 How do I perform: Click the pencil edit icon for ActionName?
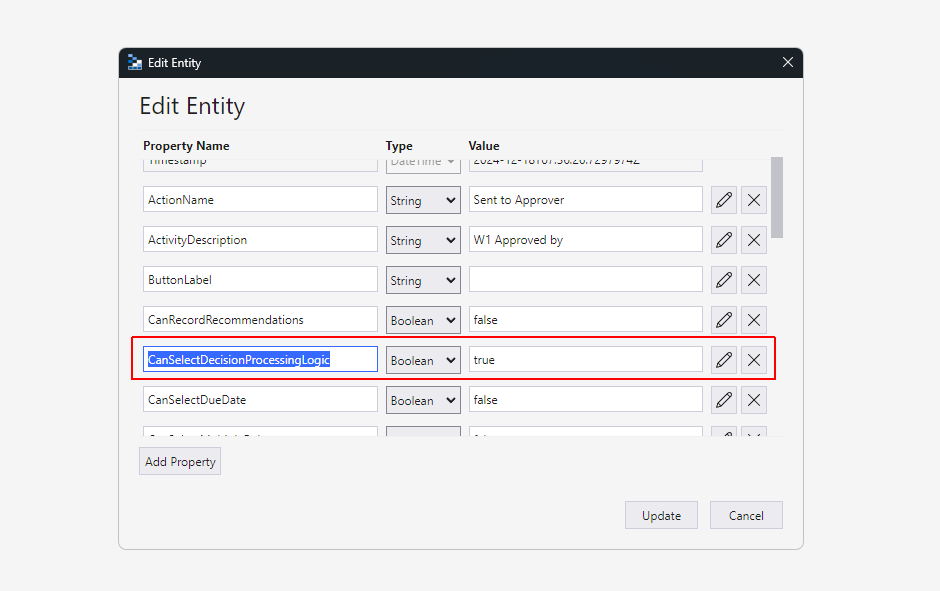[x=724, y=200]
